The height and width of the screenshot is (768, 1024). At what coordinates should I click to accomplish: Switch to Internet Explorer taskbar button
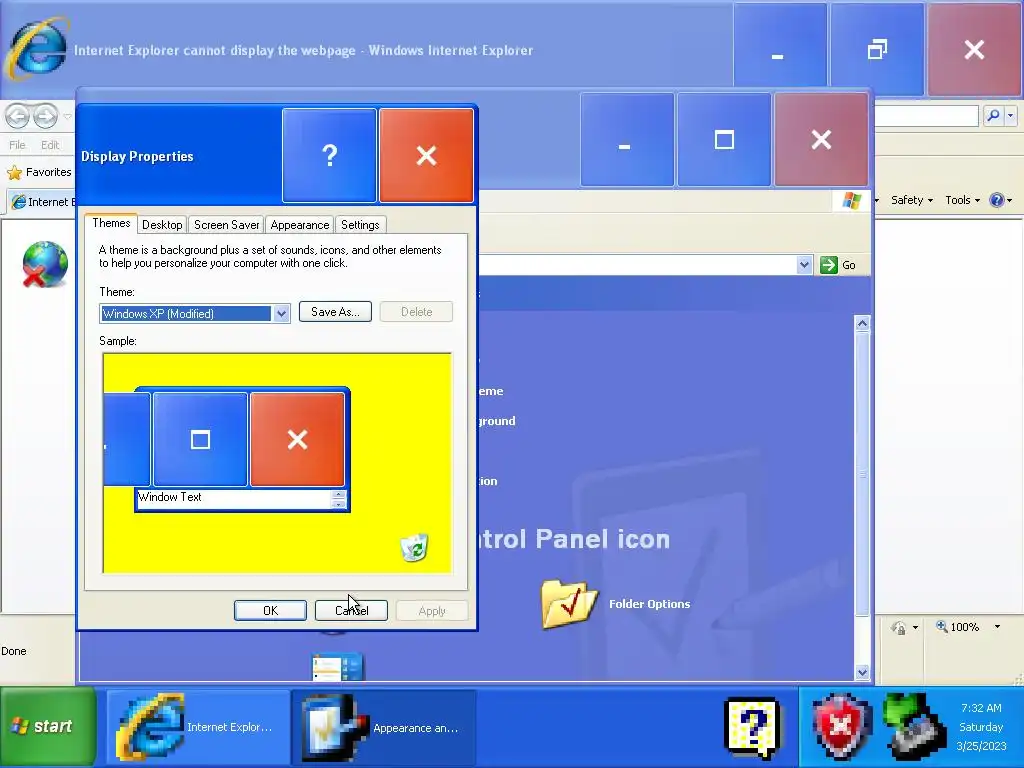coord(198,726)
